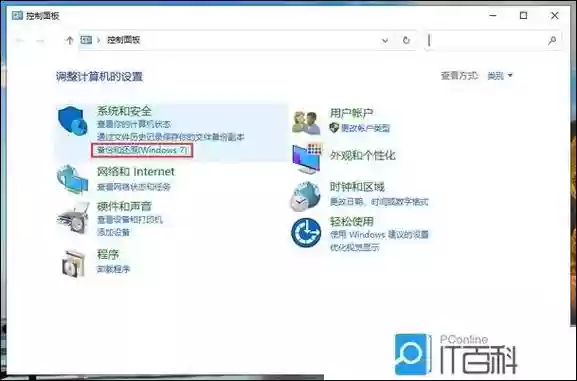Close the Control Panel window
577x381 pixels.
click(x=555, y=15)
